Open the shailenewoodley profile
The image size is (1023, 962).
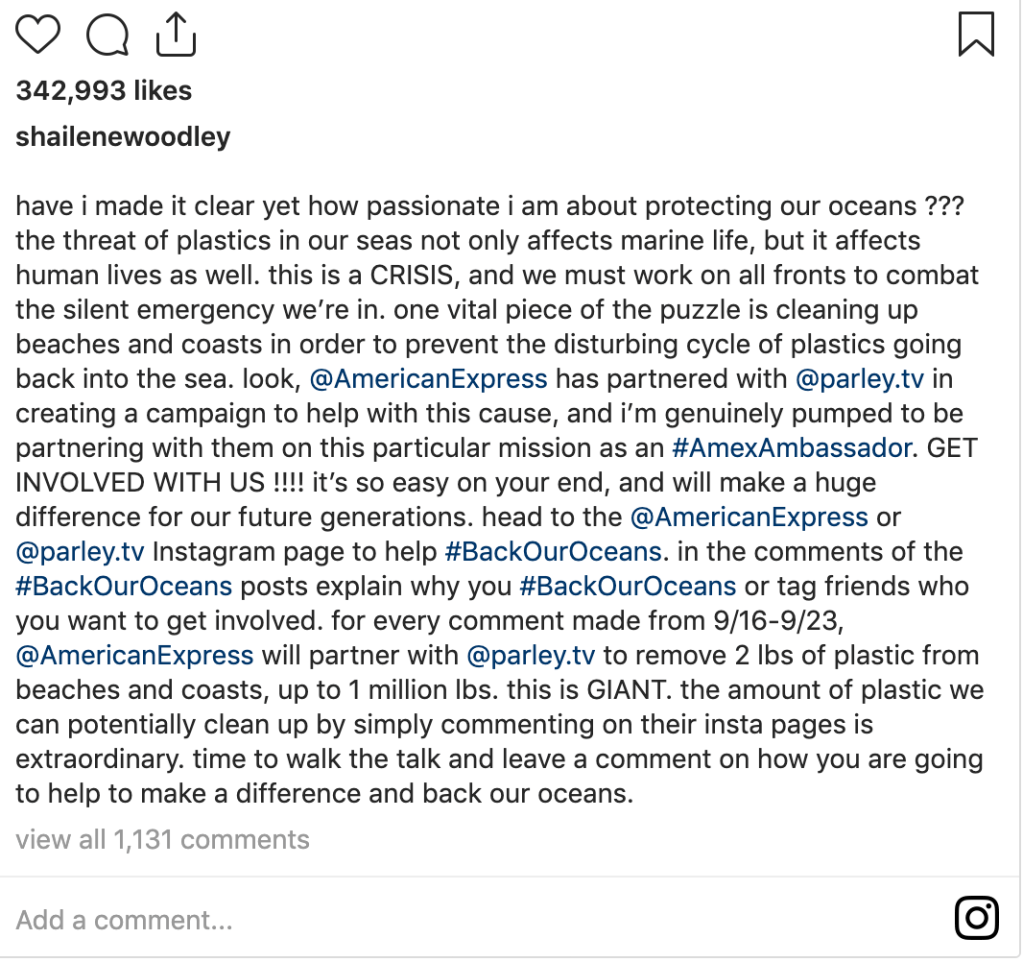123,137
